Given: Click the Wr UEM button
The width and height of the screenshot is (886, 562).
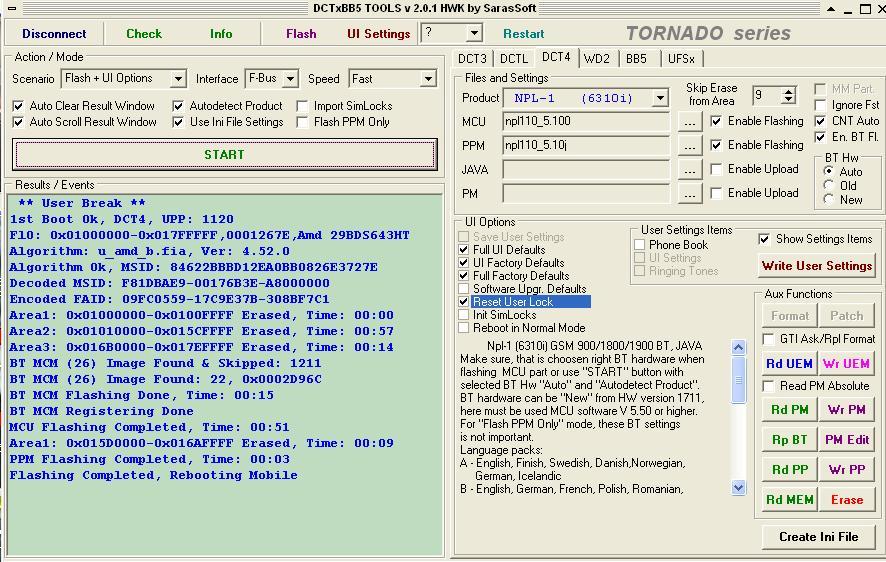Looking at the screenshot, I should [846, 364].
